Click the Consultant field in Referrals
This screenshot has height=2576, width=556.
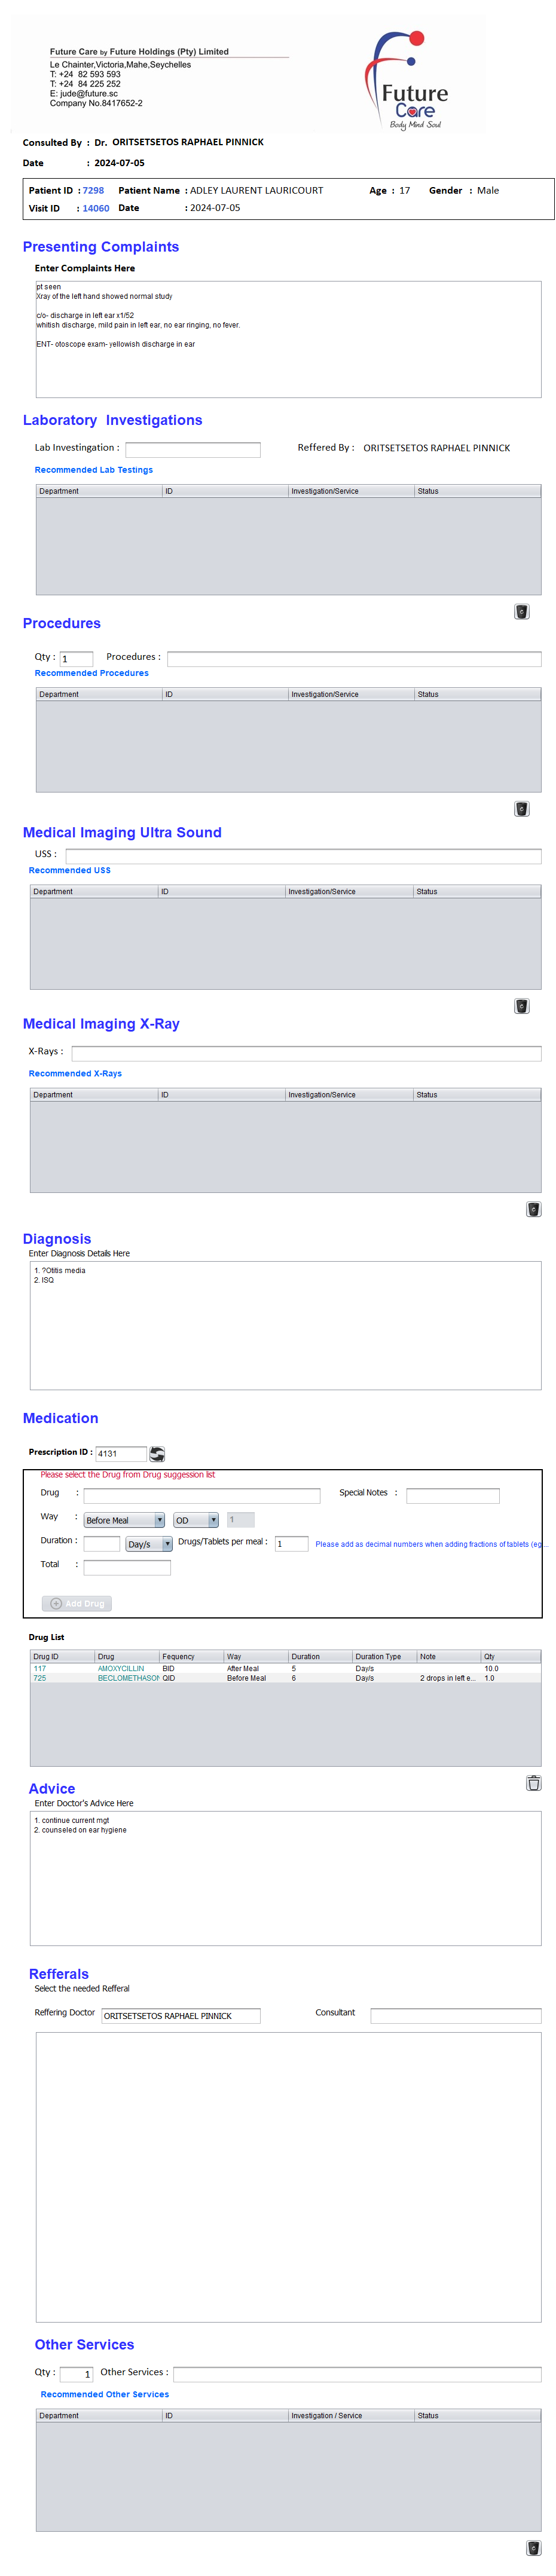[x=455, y=2016]
